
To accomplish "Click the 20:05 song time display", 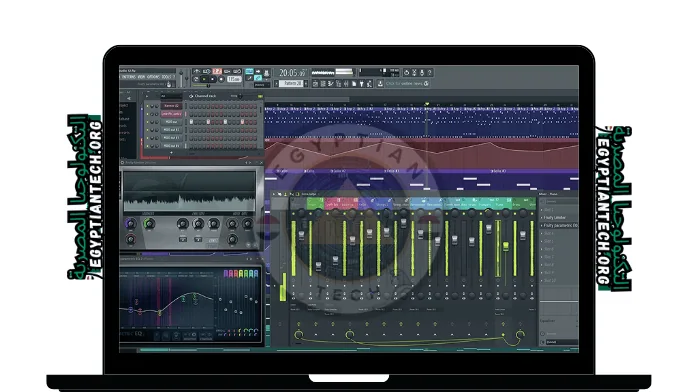I will click(293, 73).
